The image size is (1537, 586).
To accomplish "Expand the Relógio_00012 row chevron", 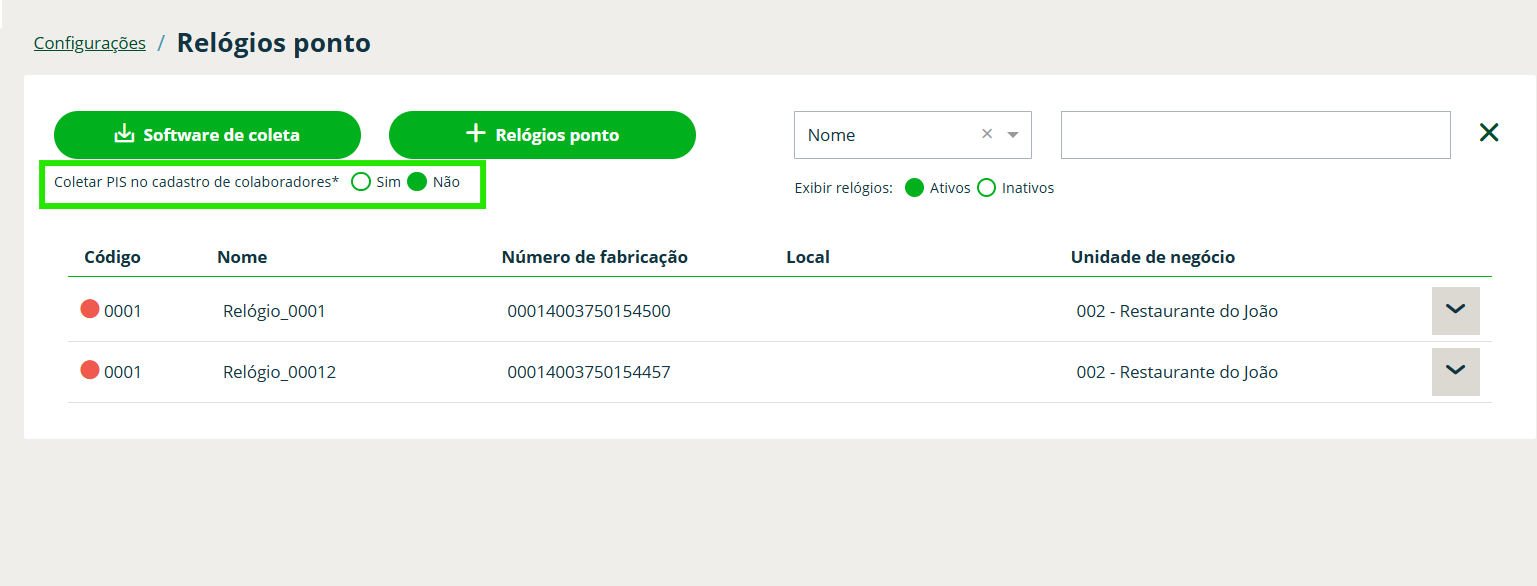I will pyautogui.click(x=1455, y=371).
